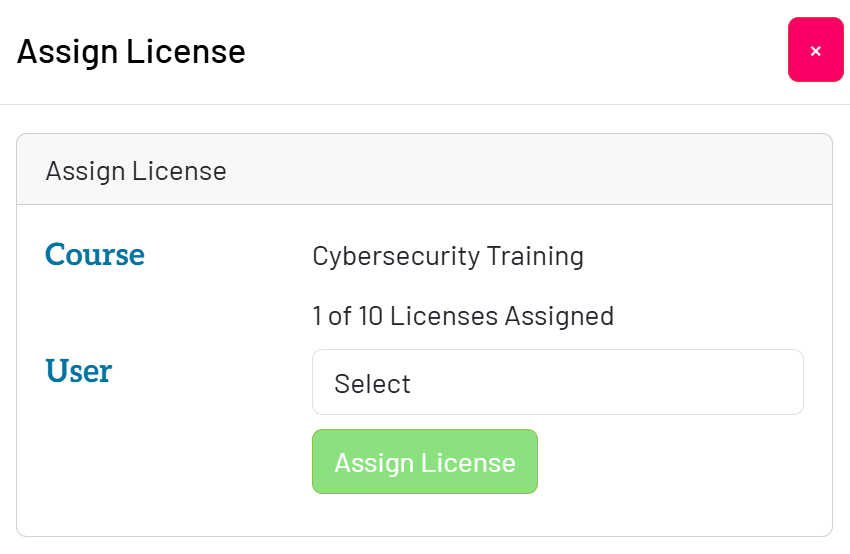850x554 pixels.
Task: Click the 'Select' placeholder text
Action: [x=373, y=384]
